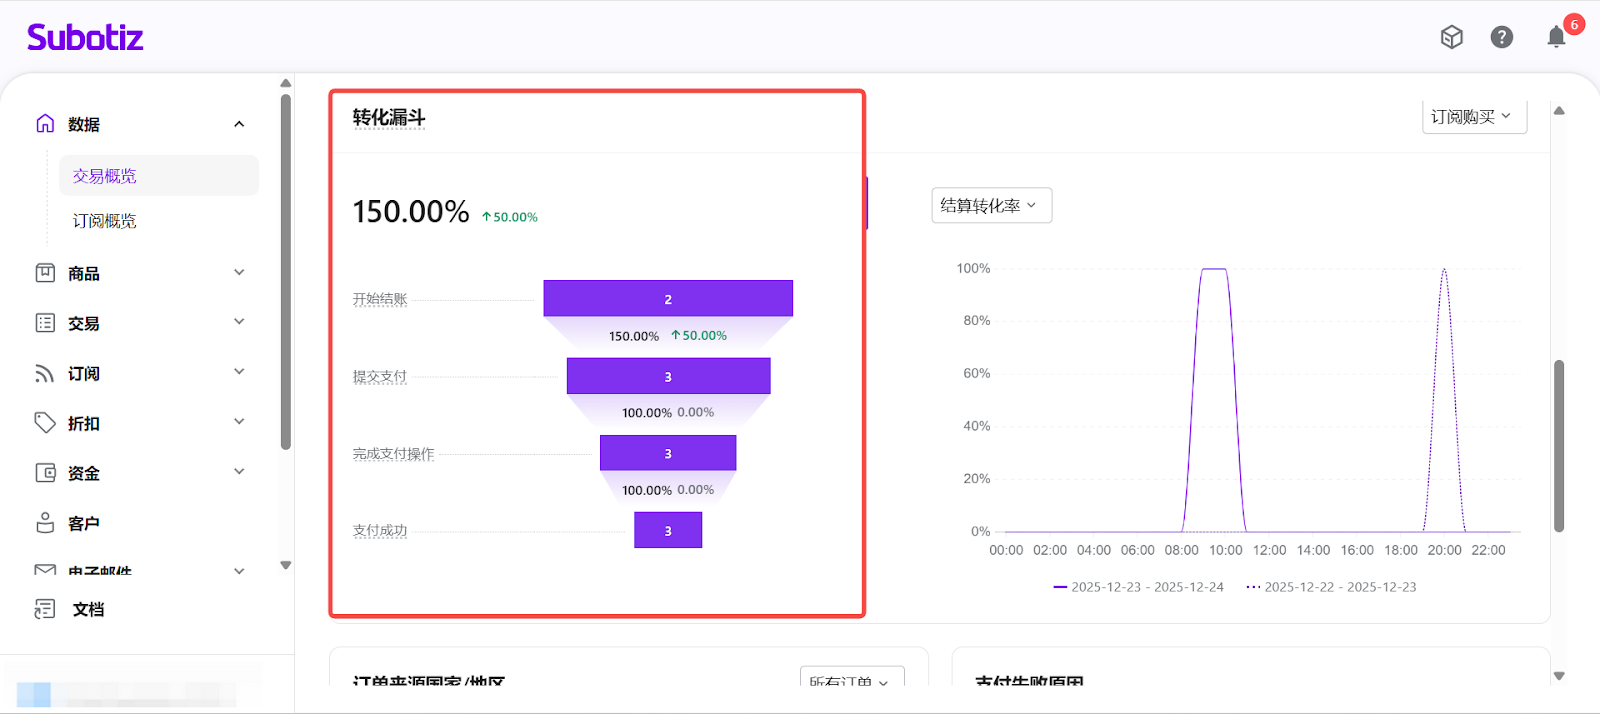Click the 折扣 tag icon in sidebar
Image resolution: width=1600 pixels, height=714 pixels.
click(x=45, y=423)
